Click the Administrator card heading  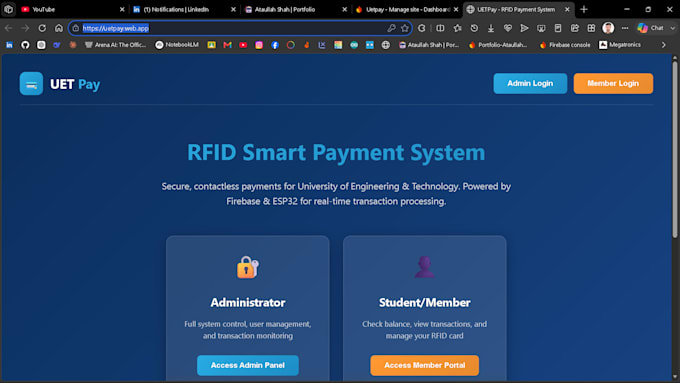click(248, 302)
